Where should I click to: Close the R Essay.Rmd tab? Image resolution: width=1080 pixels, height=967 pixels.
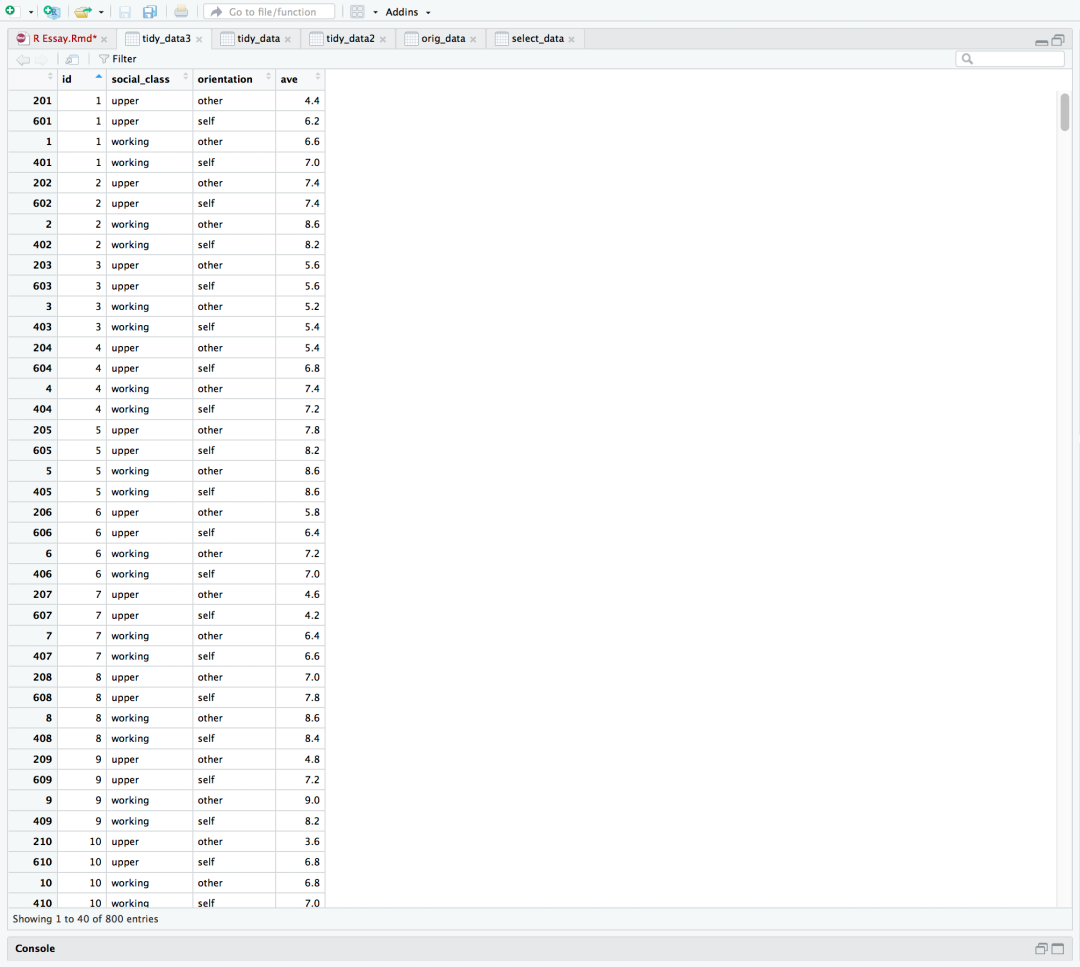pyautogui.click(x=104, y=39)
